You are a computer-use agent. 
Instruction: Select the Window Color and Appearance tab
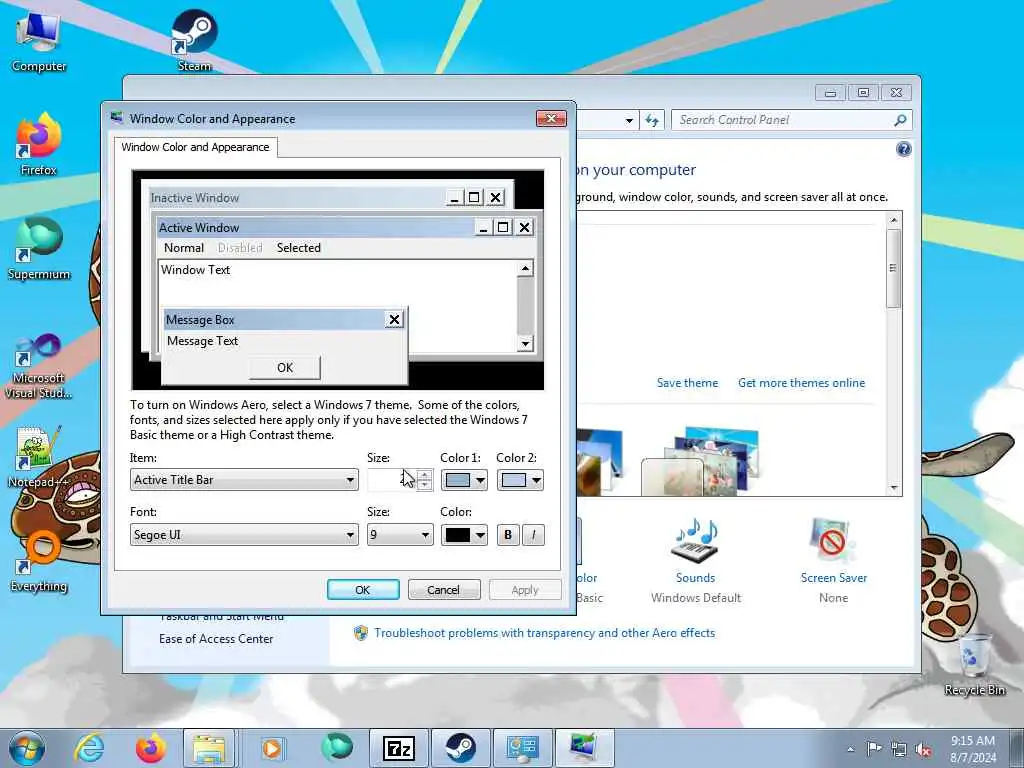pyautogui.click(x=195, y=147)
